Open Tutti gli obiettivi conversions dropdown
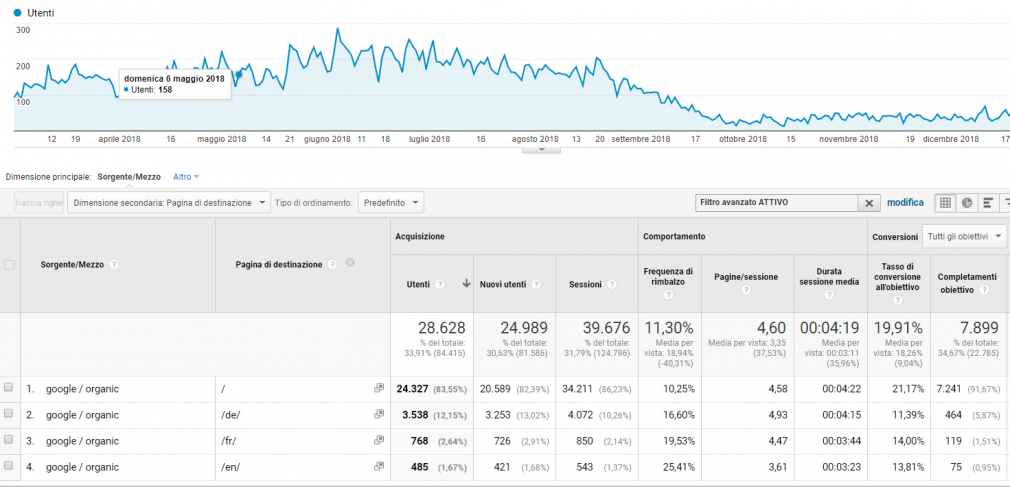 pyautogui.click(x=964, y=236)
